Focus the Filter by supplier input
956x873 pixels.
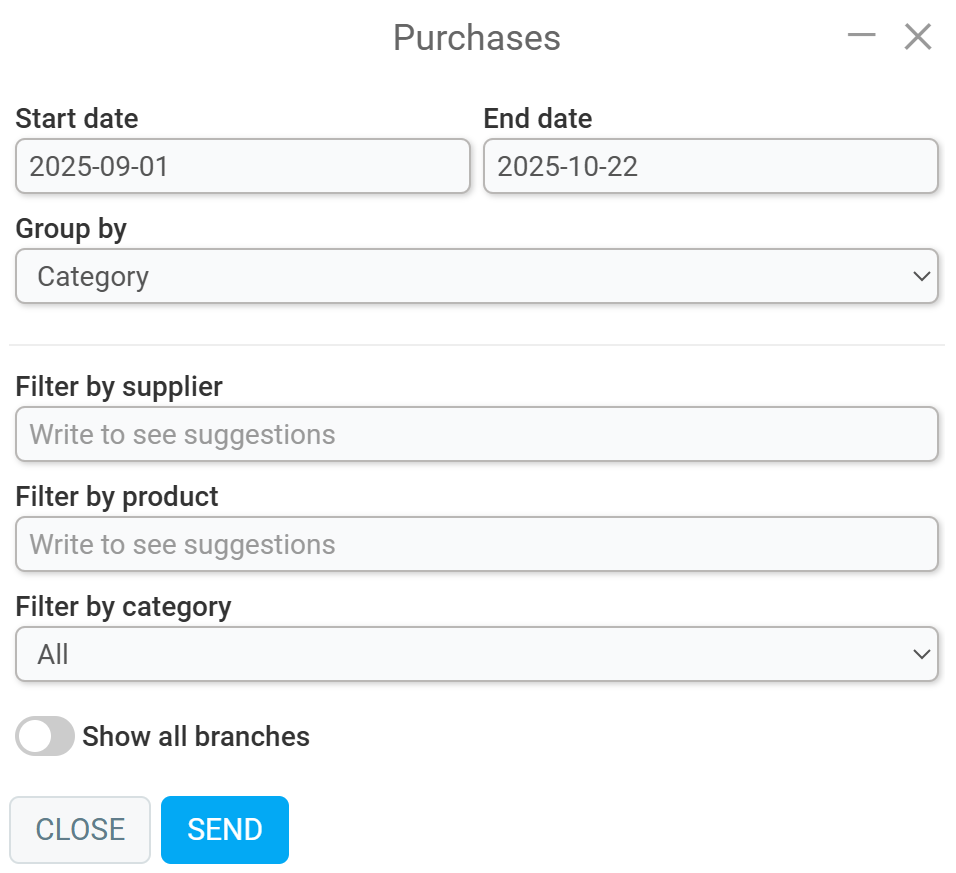476,434
